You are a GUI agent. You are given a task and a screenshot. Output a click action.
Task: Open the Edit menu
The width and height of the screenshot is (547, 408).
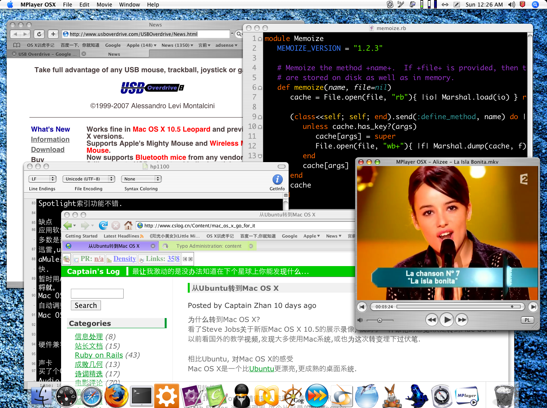(84, 5)
